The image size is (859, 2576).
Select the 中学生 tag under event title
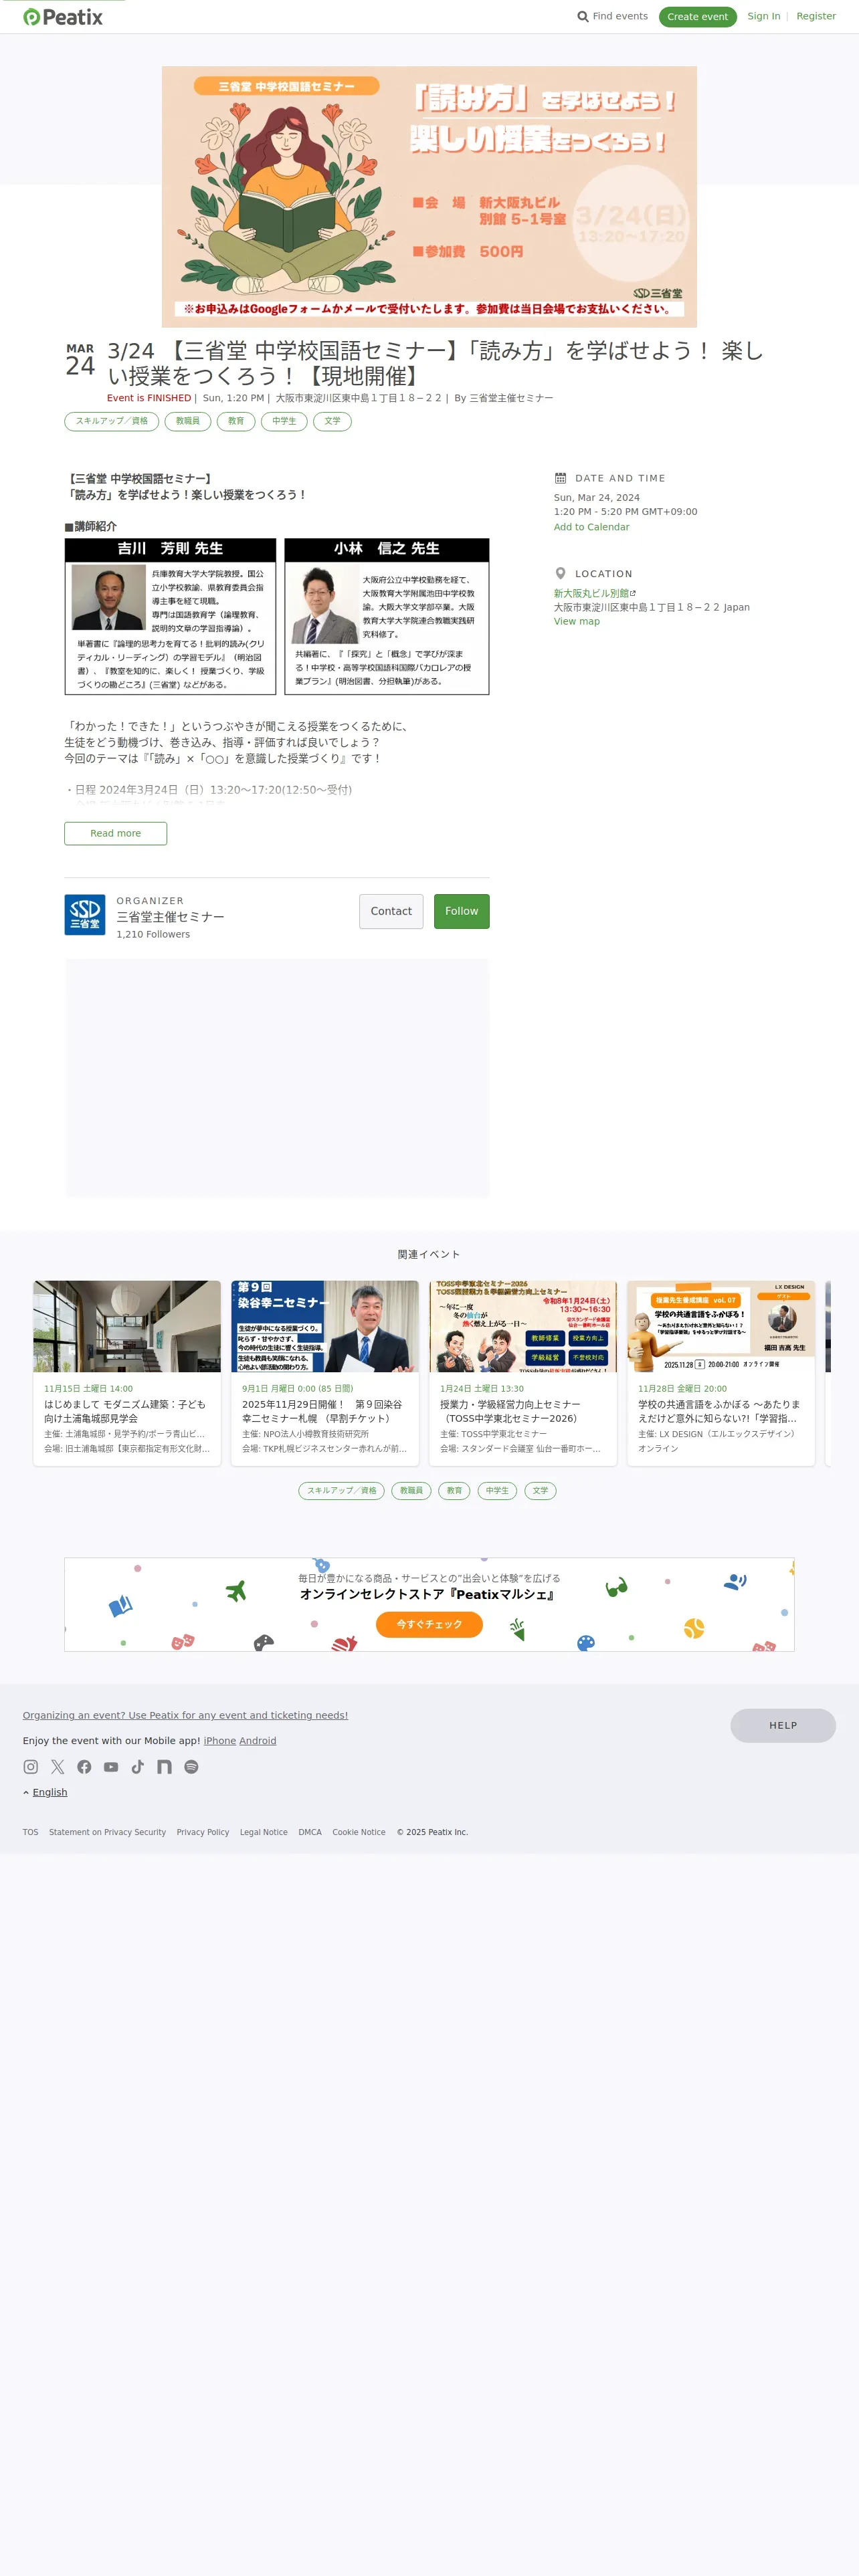point(284,421)
